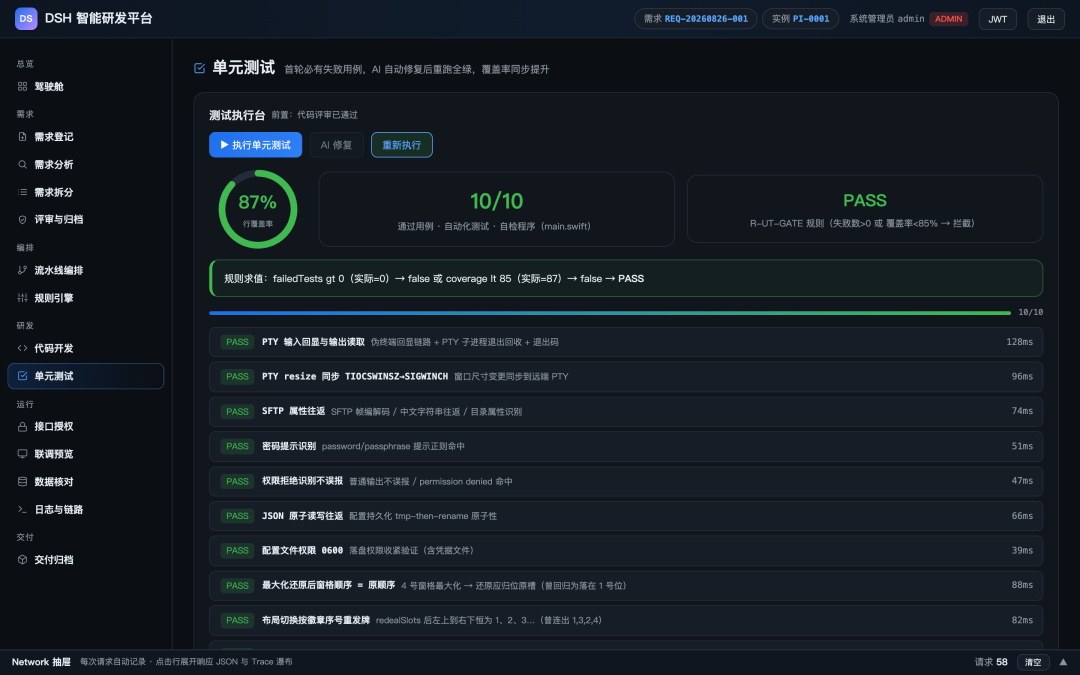Open the PTY resize 同步 test row
The height and width of the screenshot is (675, 1080).
(x=625, y=376)
